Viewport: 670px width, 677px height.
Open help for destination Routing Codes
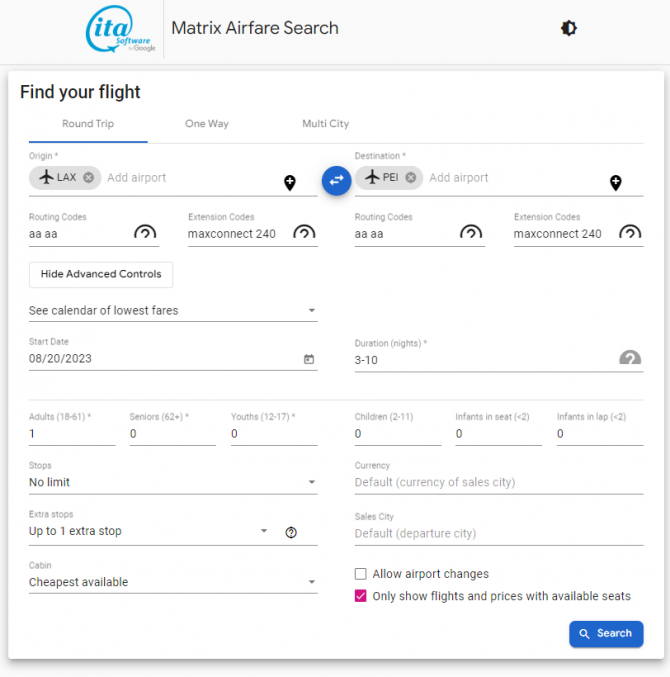(471, 233)
